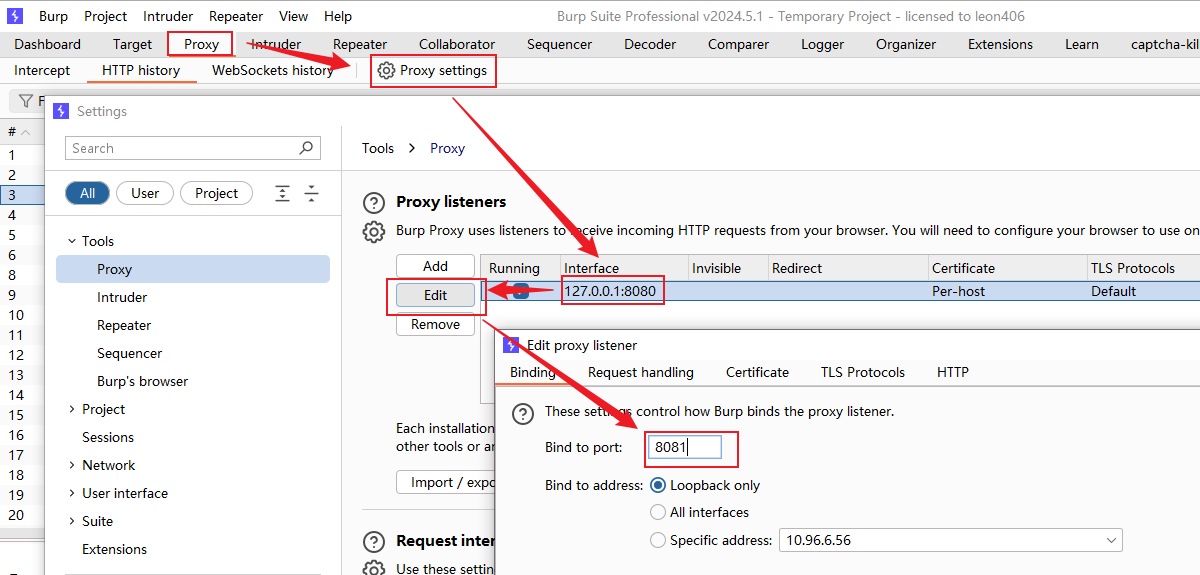Open the Repeater menu in the menu bar
Image resolution: width=1200 pixels, height=575 pixels.
click(x=236, y=16)
